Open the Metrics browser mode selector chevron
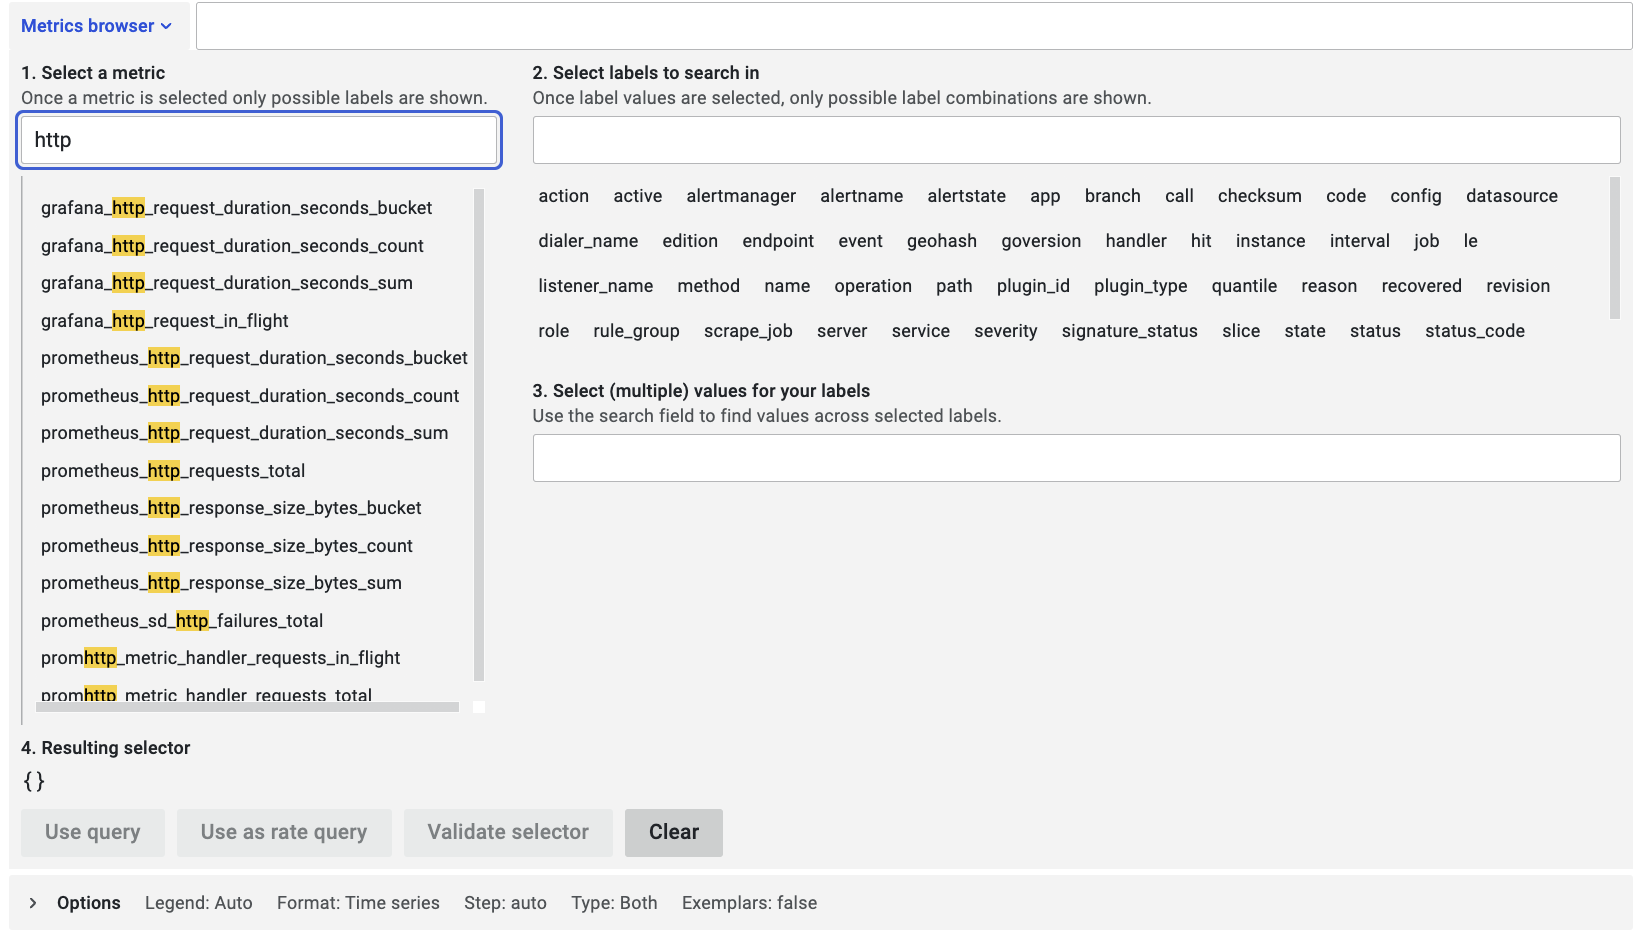 tap(166, 26)
